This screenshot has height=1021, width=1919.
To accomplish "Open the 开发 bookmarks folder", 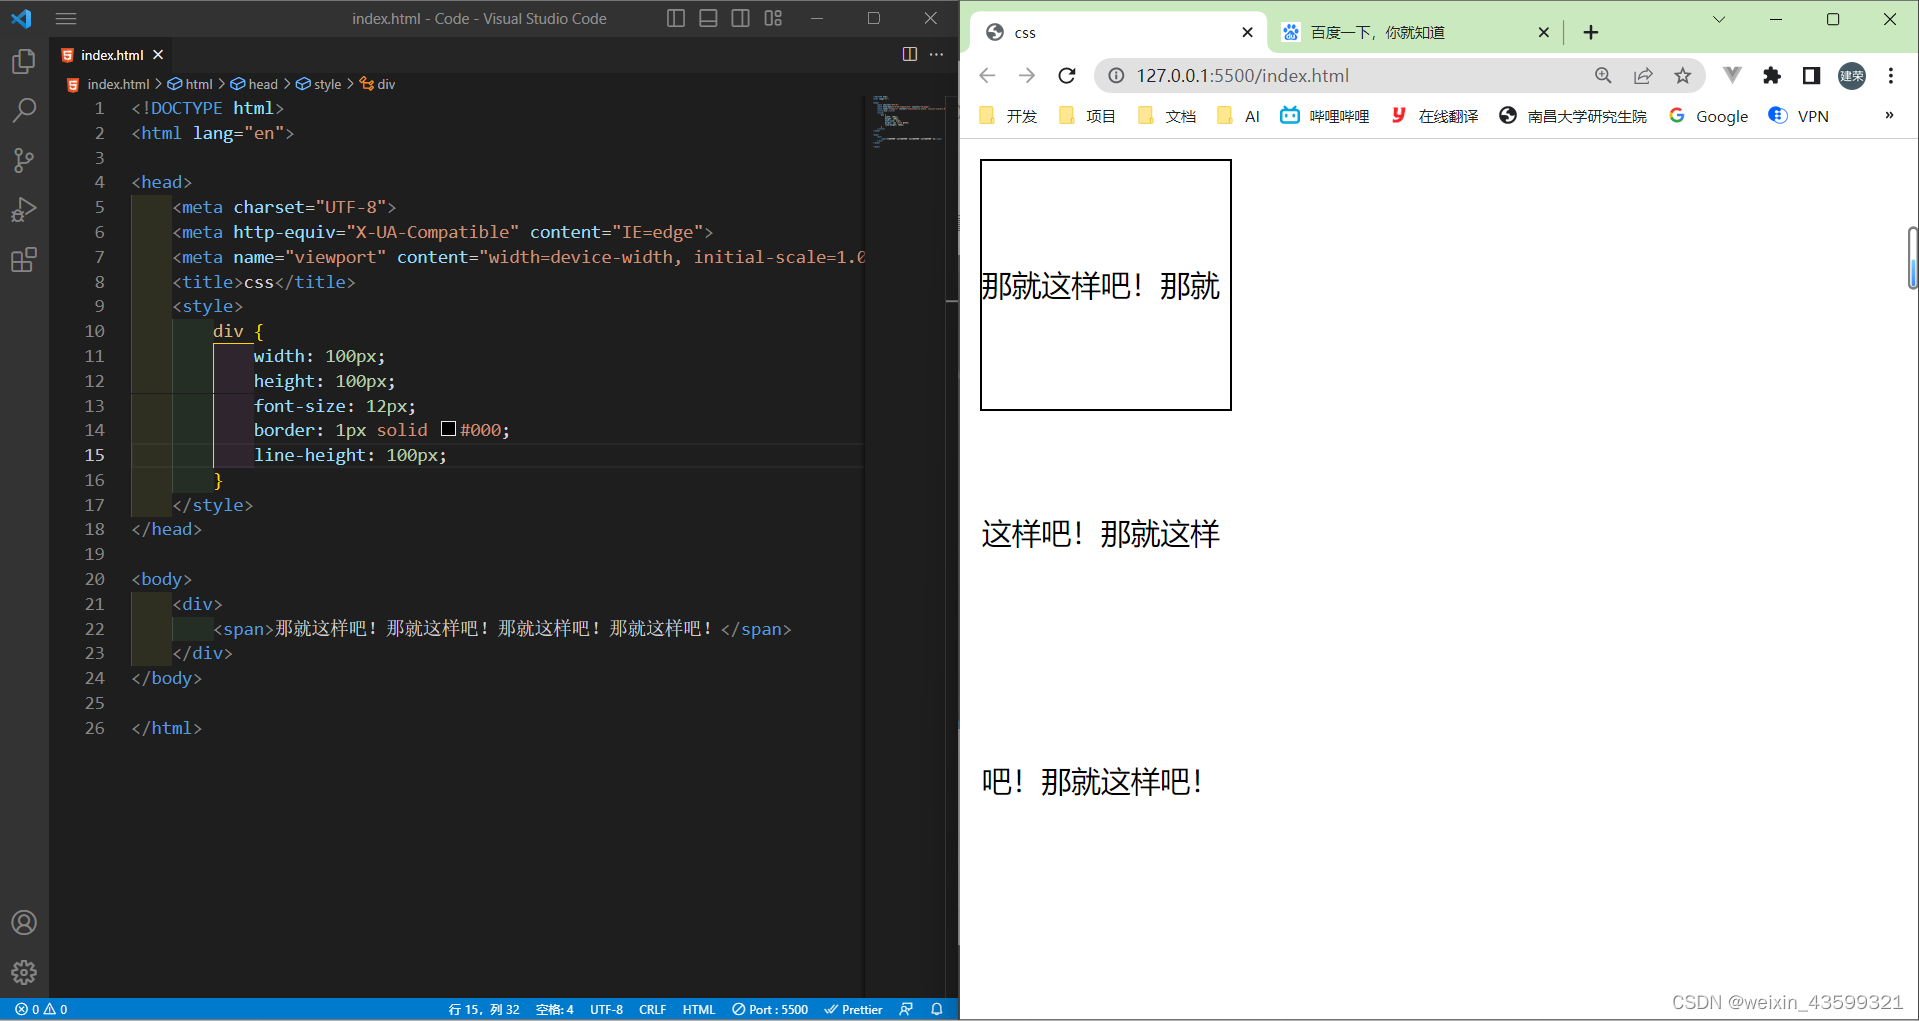I will click(1009, 116).
